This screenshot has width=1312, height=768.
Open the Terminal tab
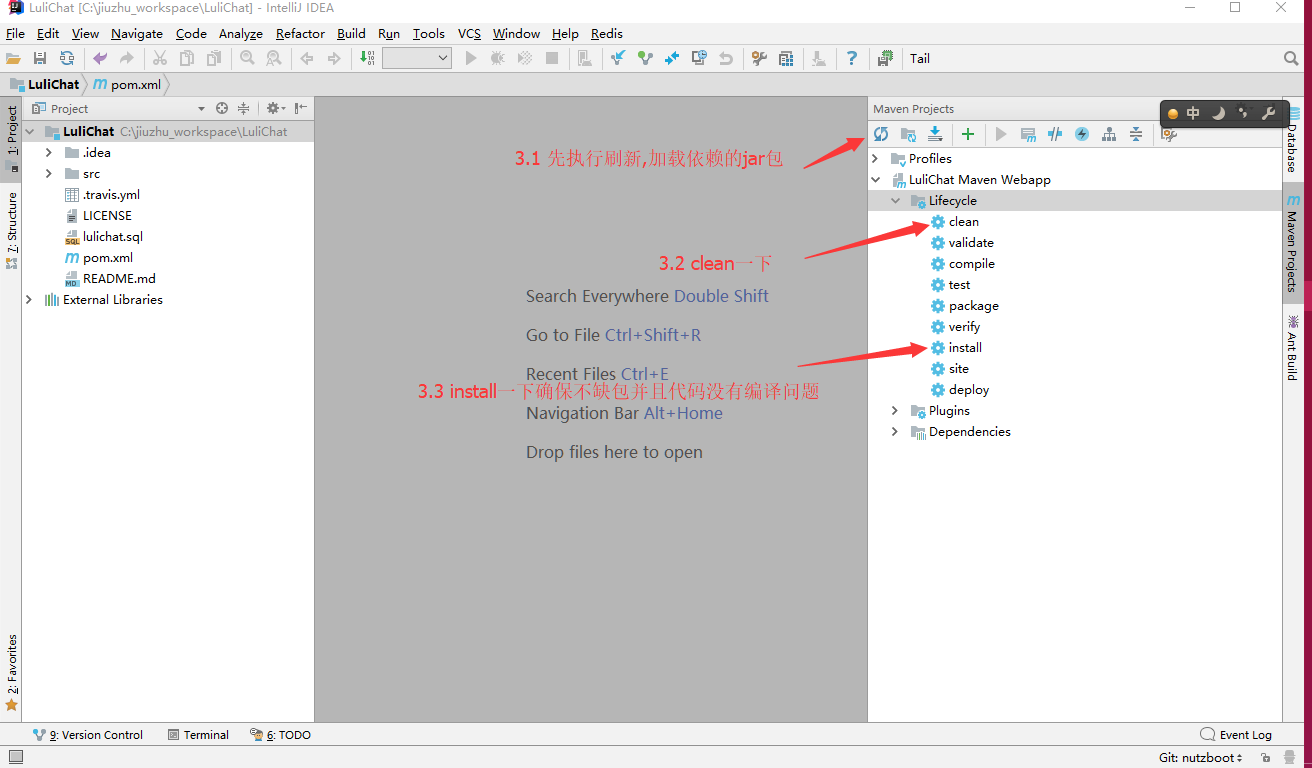tap(198, 735)
